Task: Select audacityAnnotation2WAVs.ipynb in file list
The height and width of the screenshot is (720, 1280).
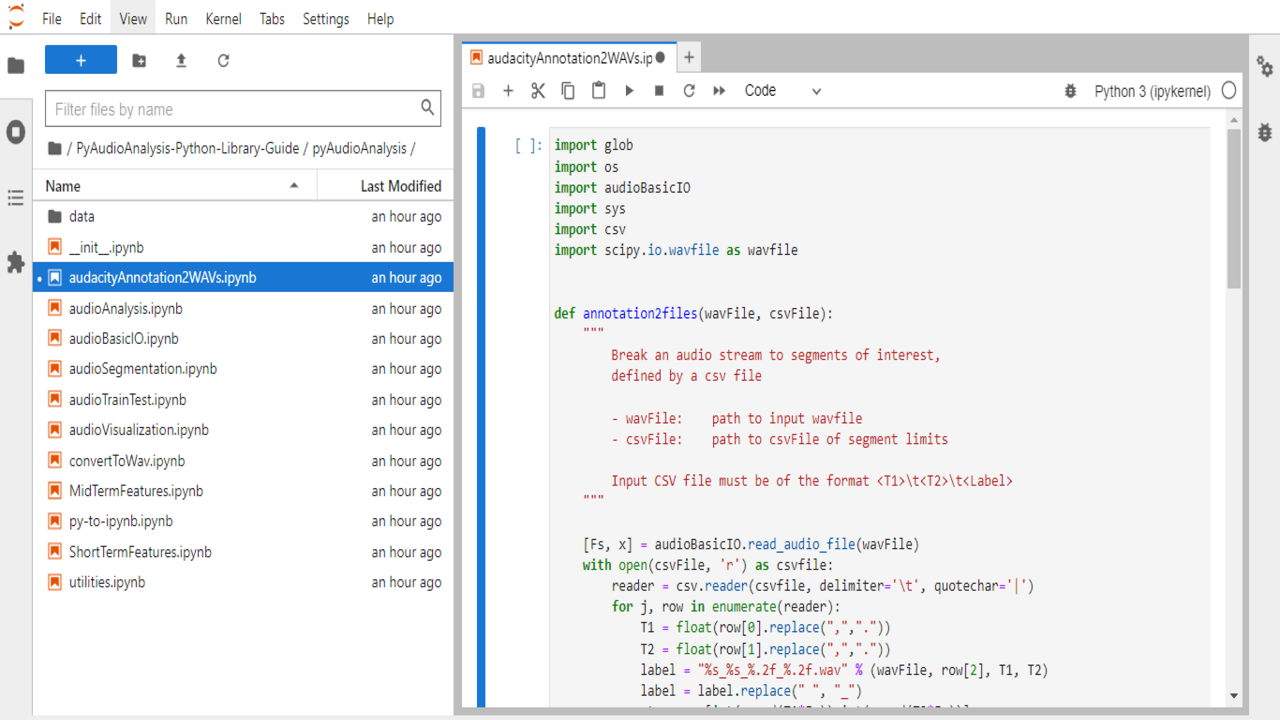Action: pyautogui.click(x=243, y=278)
